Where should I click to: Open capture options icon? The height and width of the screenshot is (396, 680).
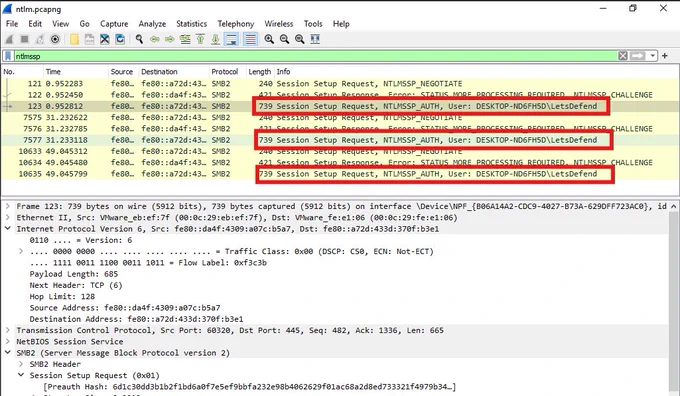tap(55, 39)
